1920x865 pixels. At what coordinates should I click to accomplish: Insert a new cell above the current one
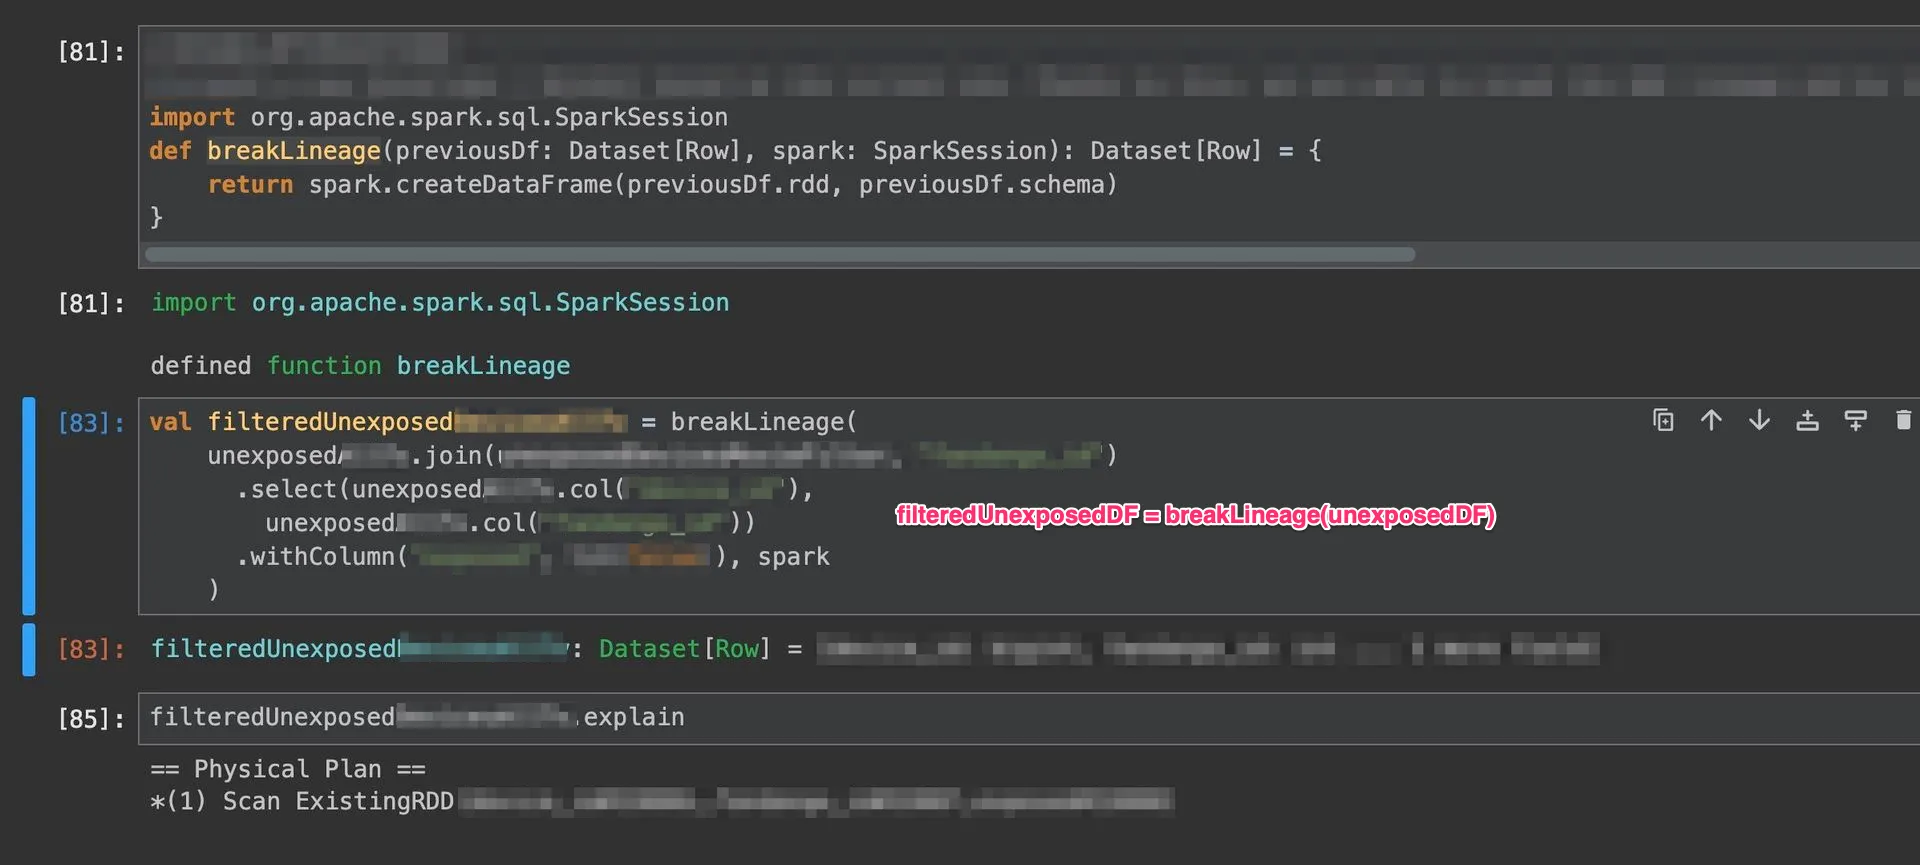(x=1807, y=420)
